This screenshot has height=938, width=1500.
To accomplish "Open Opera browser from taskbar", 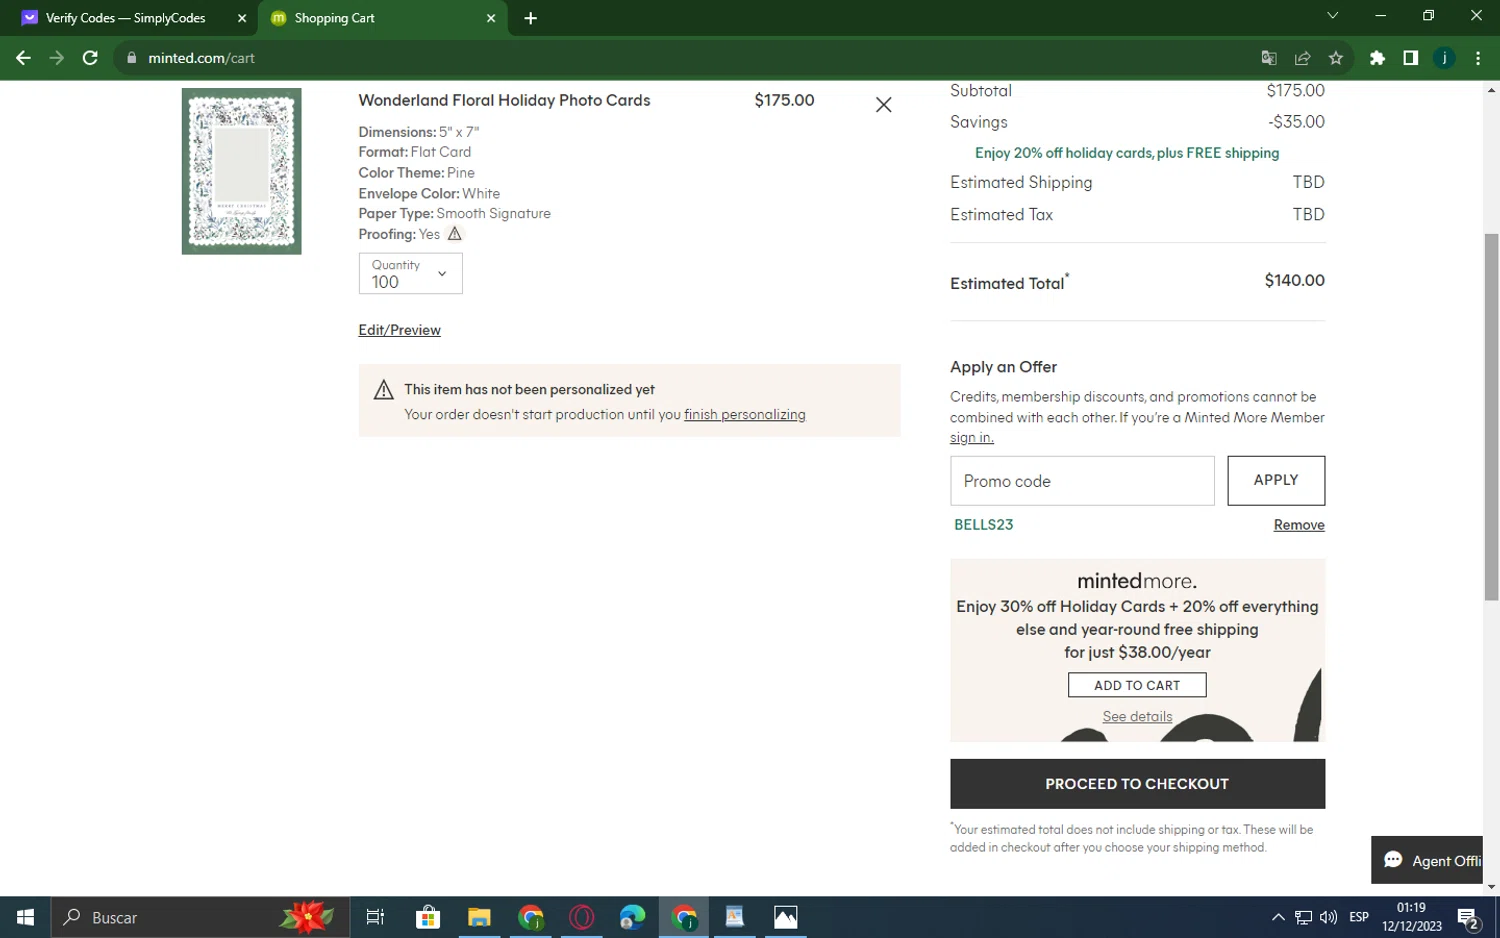I will [x=581, y=917].
